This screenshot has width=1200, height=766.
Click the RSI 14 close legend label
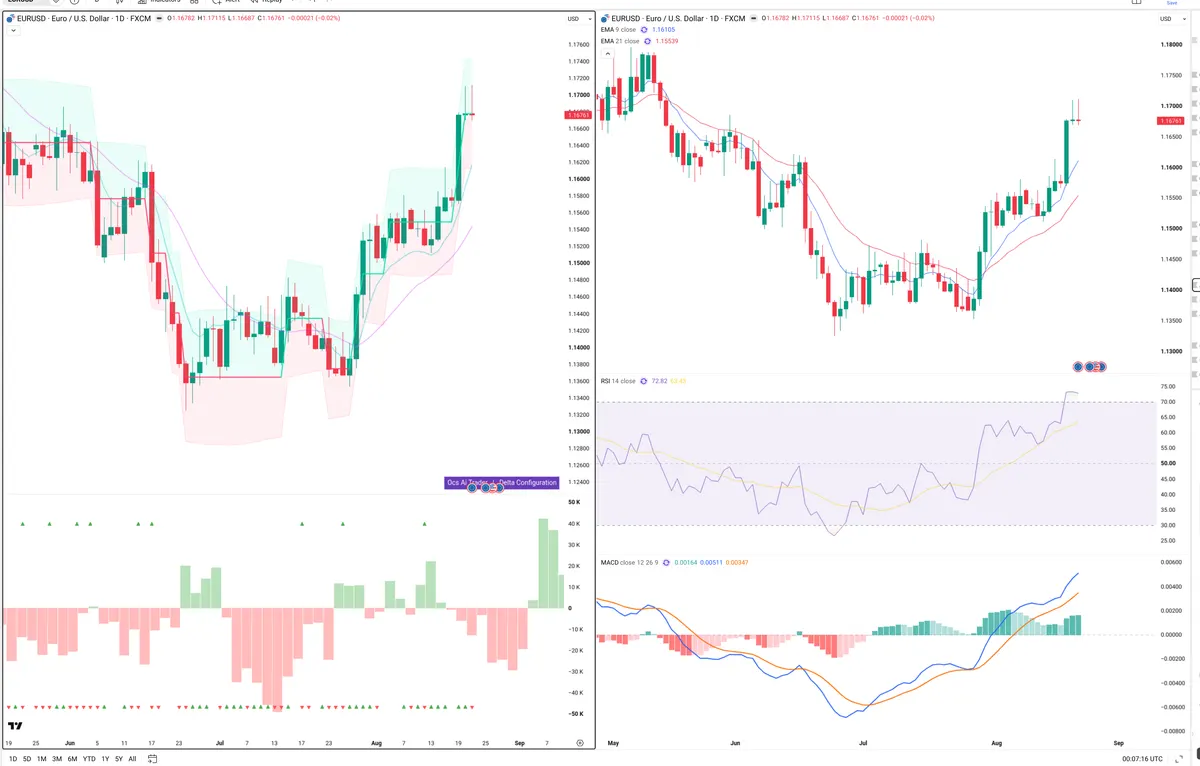(x=617, y=381)
